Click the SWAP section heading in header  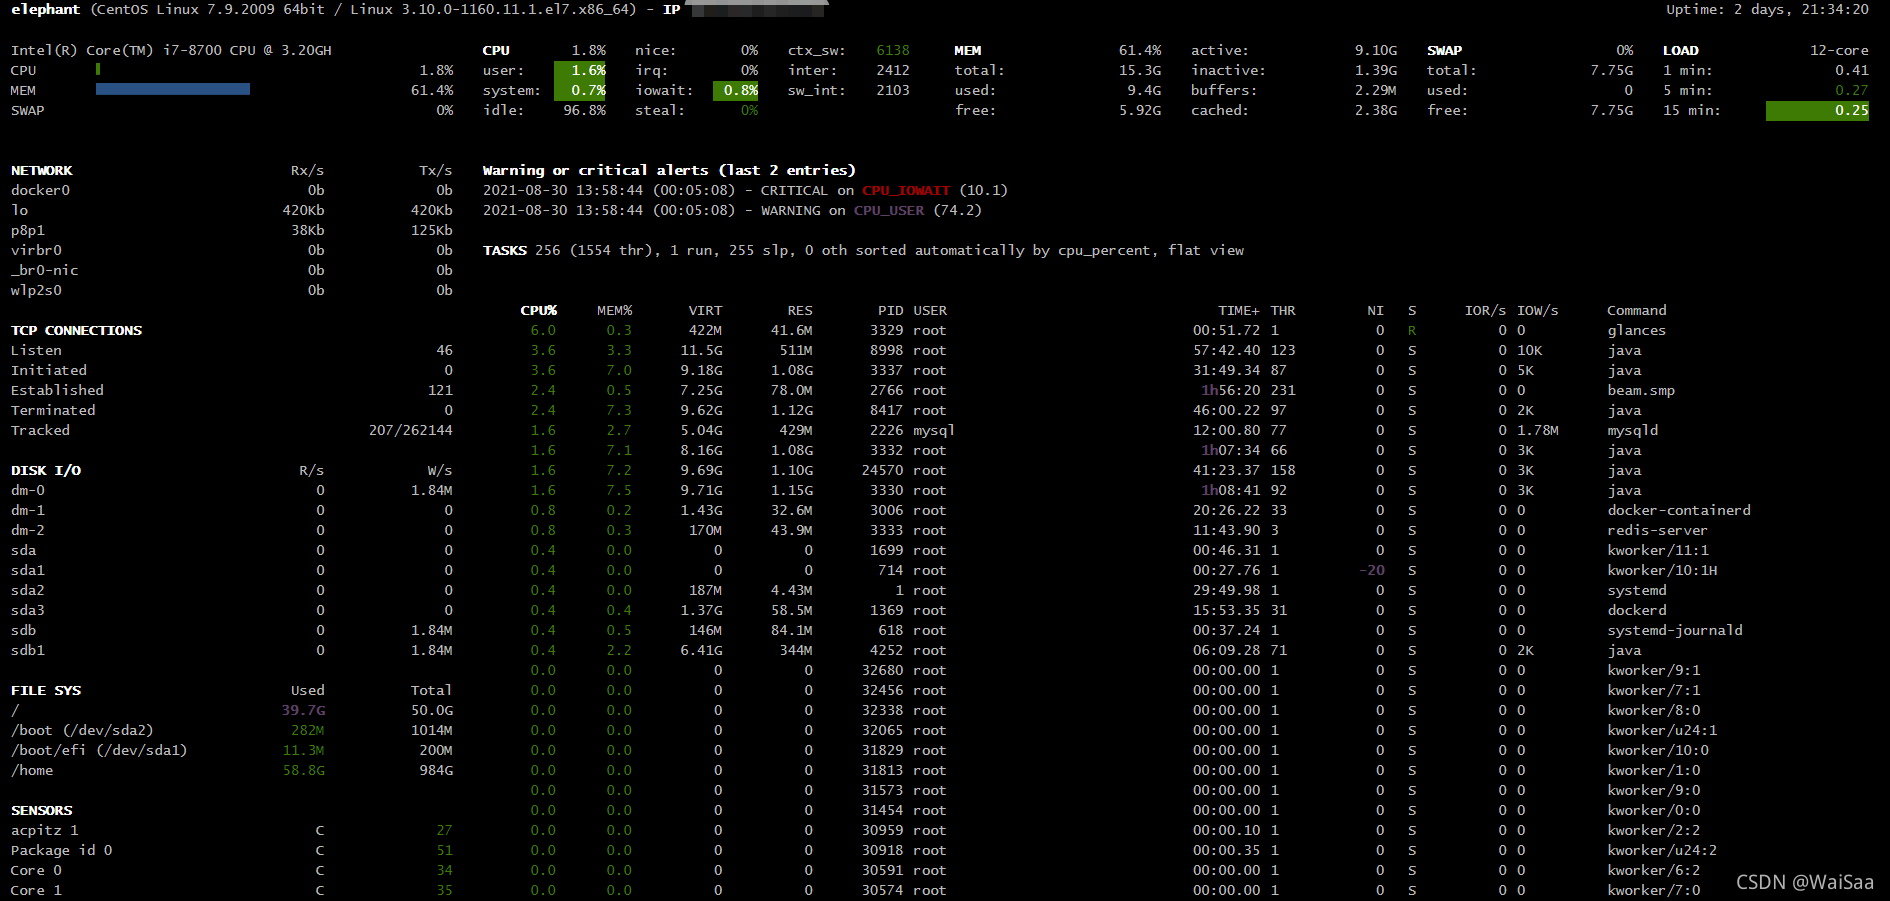click(x=1444, y=50)
